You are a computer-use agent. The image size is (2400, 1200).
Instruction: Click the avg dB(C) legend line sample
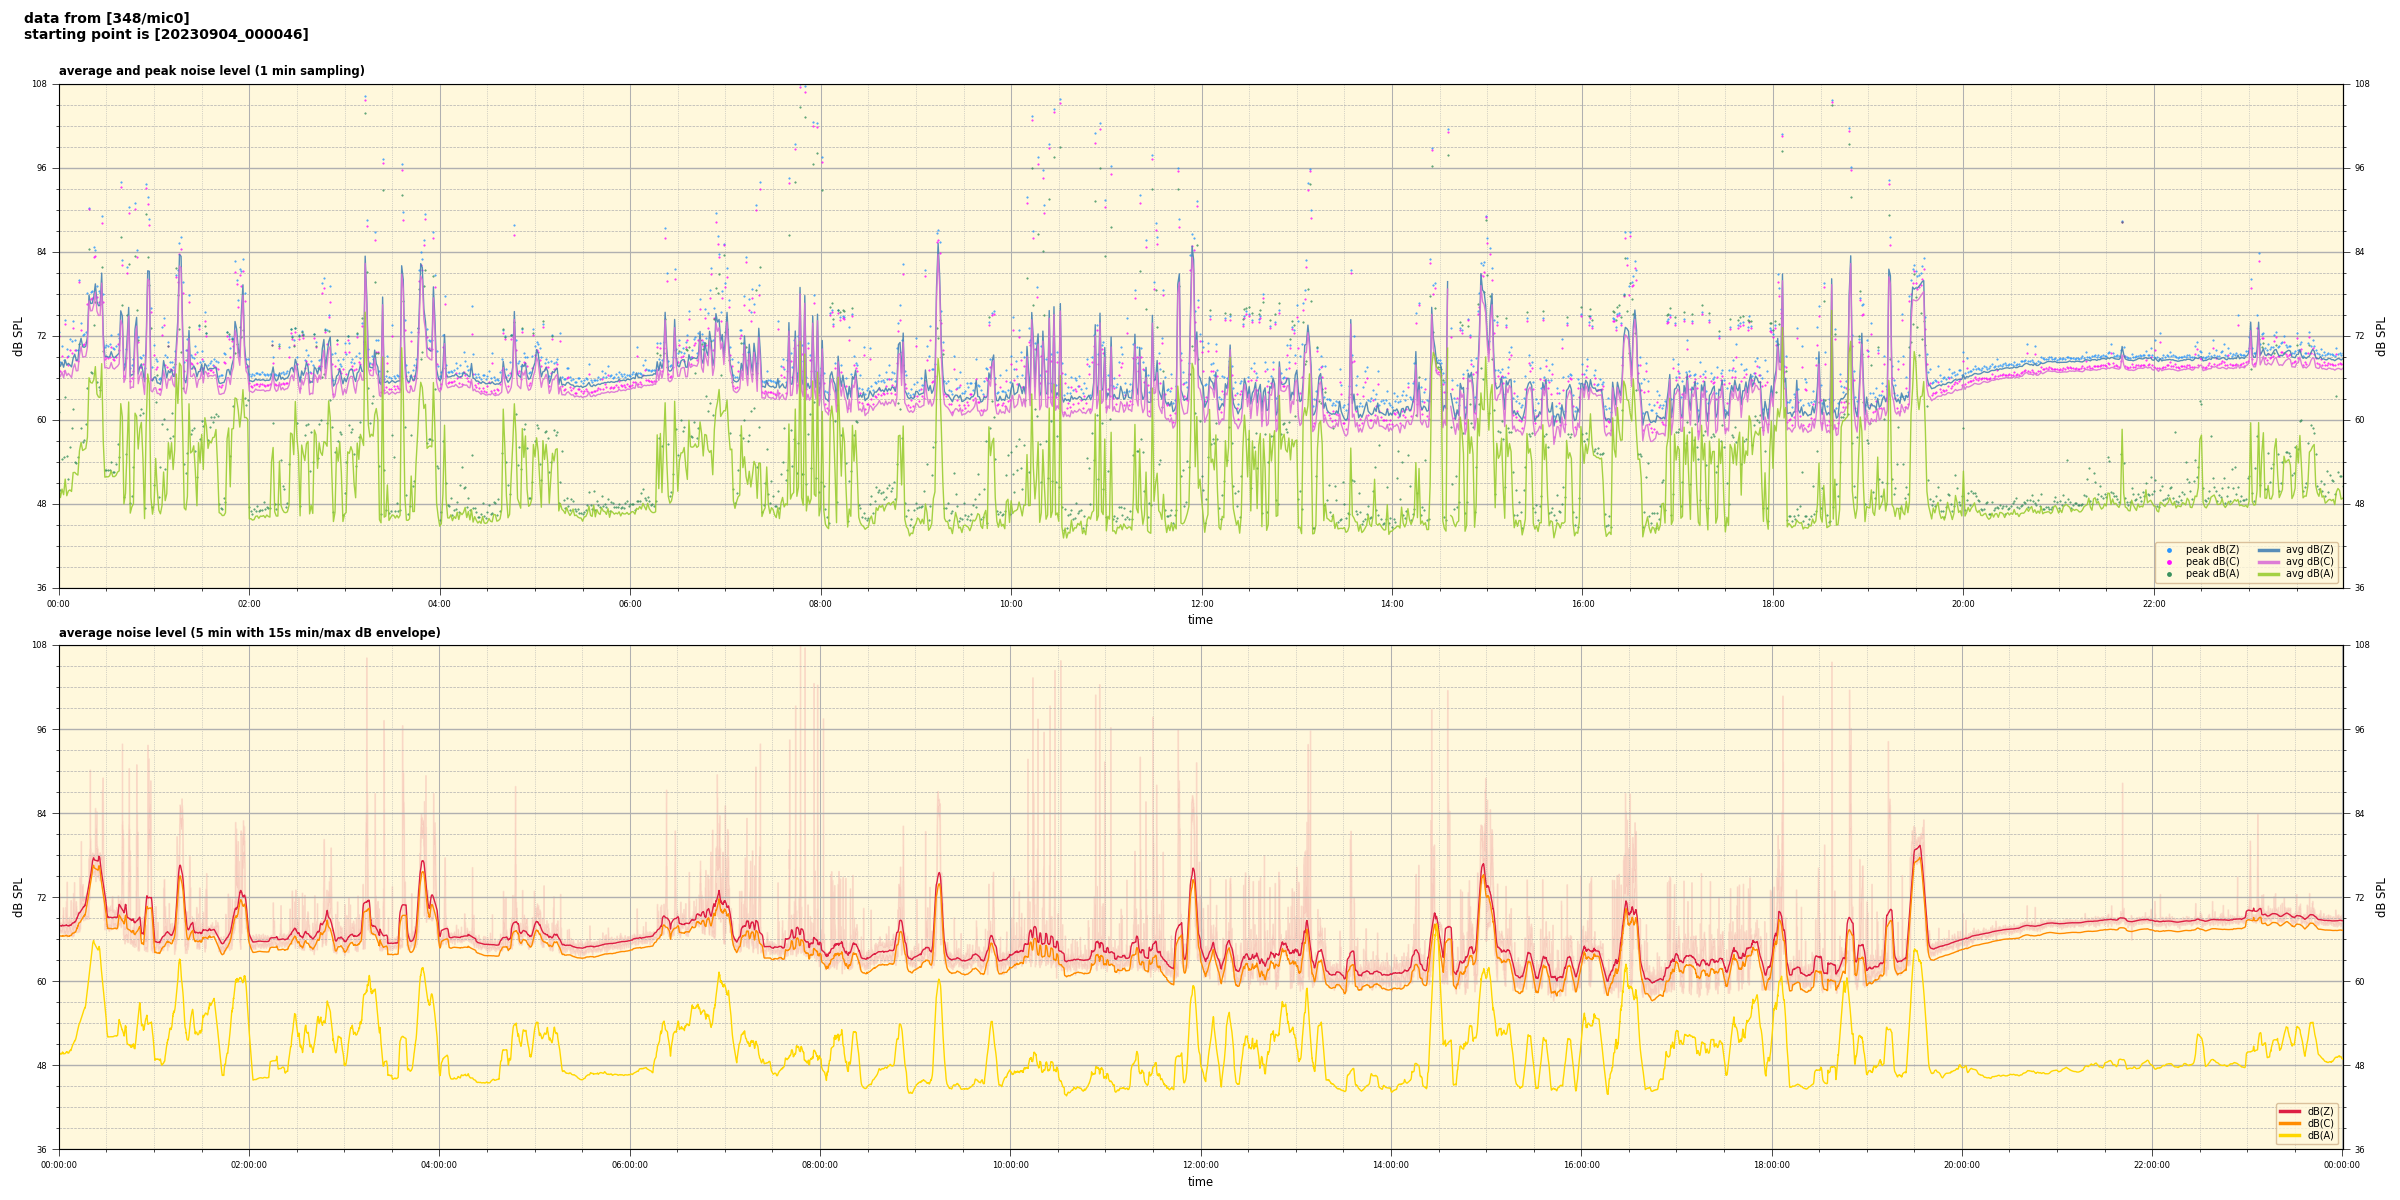pyautogui.click(x=2269, y=562)
